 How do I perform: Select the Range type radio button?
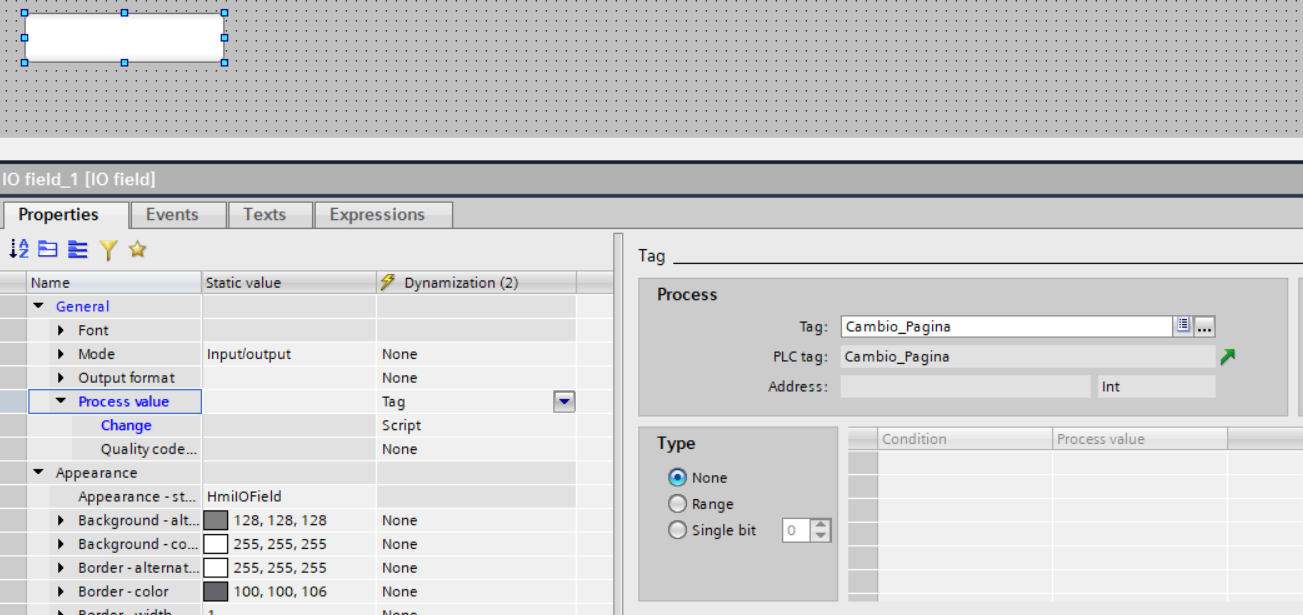pos(678,504)
